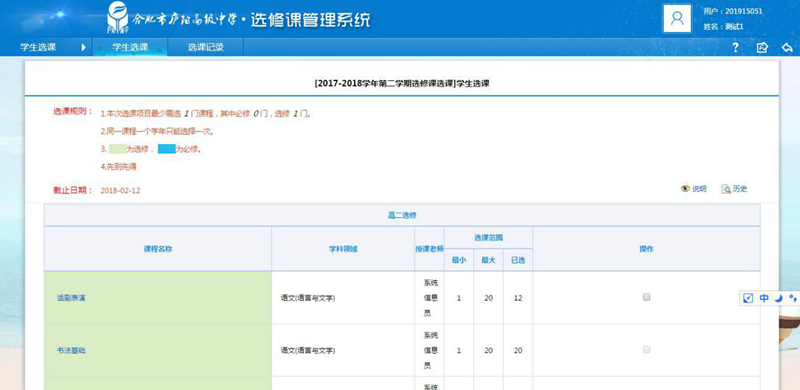This screenshot has width=800, height=390.
Task: Switch to the 选课记录 tab
Action: (205, 47)
